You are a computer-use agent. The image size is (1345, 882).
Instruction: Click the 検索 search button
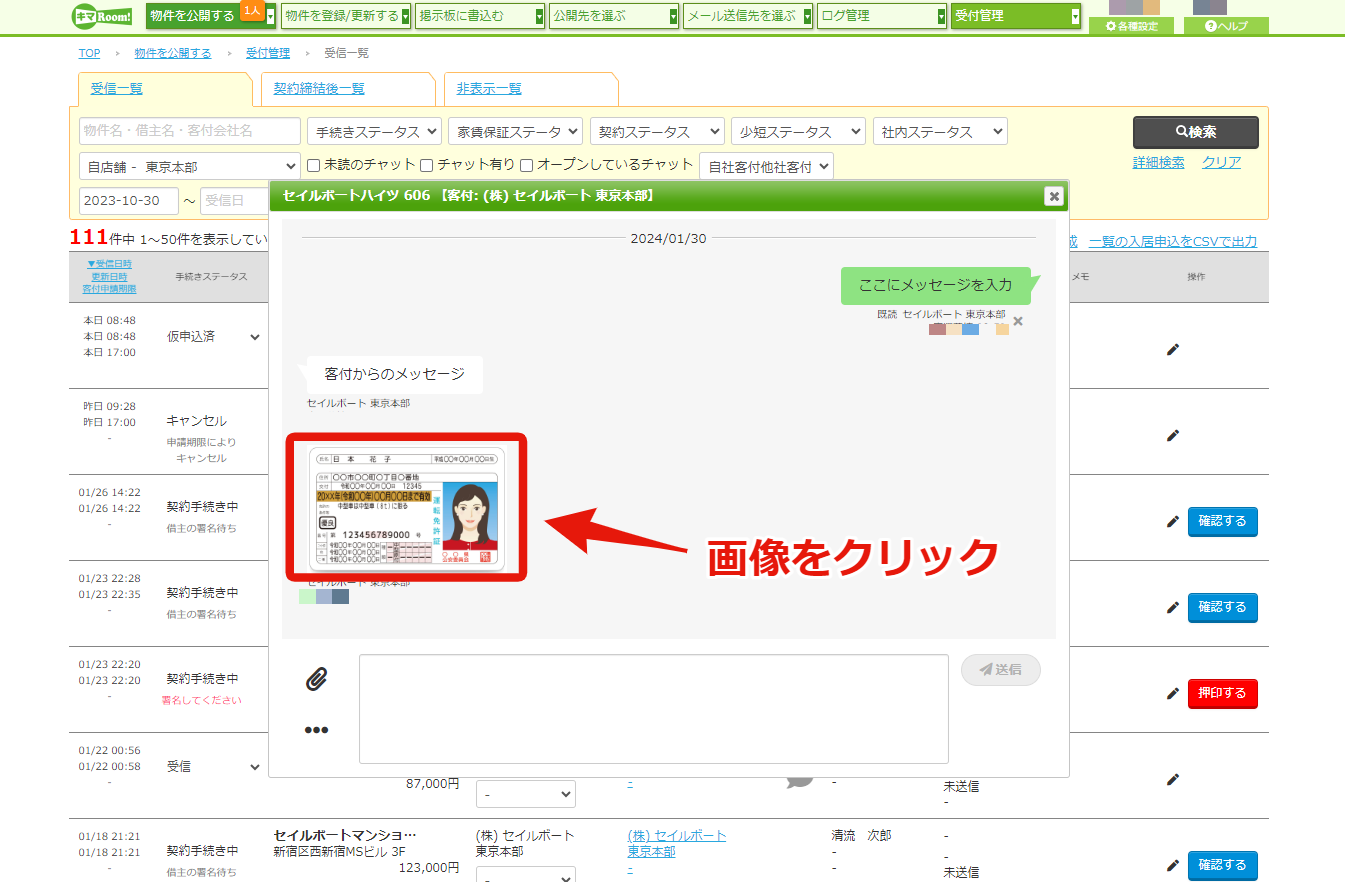[1196, 132]
